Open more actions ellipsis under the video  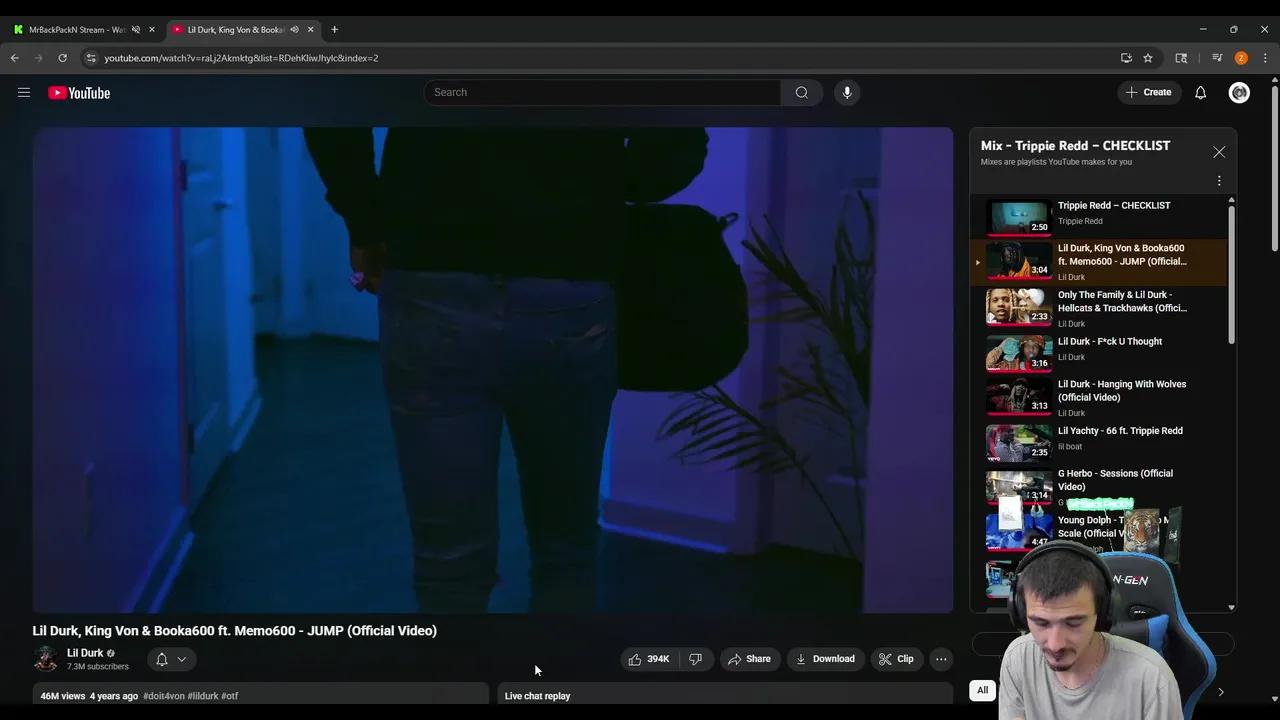click(941, 659)
